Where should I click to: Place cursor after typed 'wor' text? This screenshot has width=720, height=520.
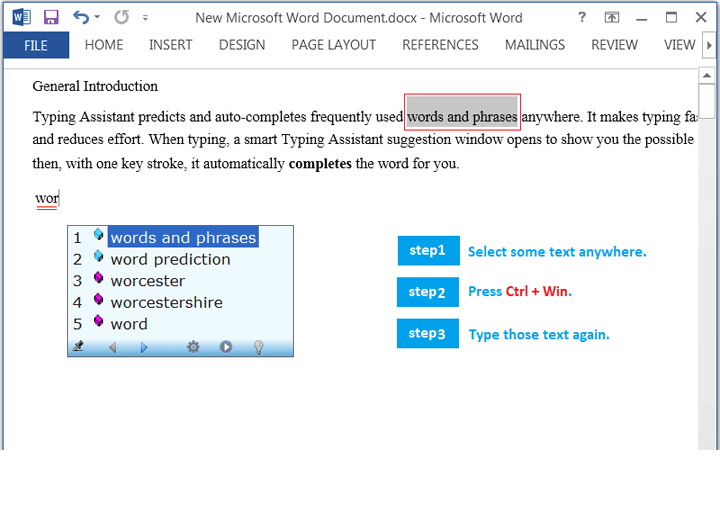59,198
